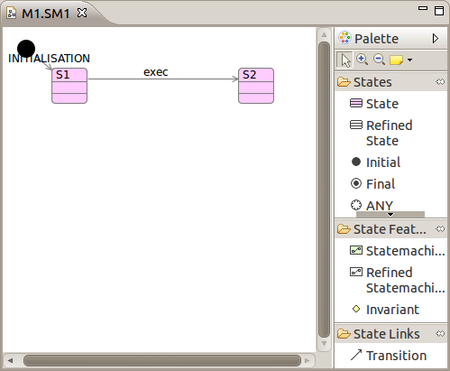
Task: Toggle pin on State Links drawer
Action: 440,333
